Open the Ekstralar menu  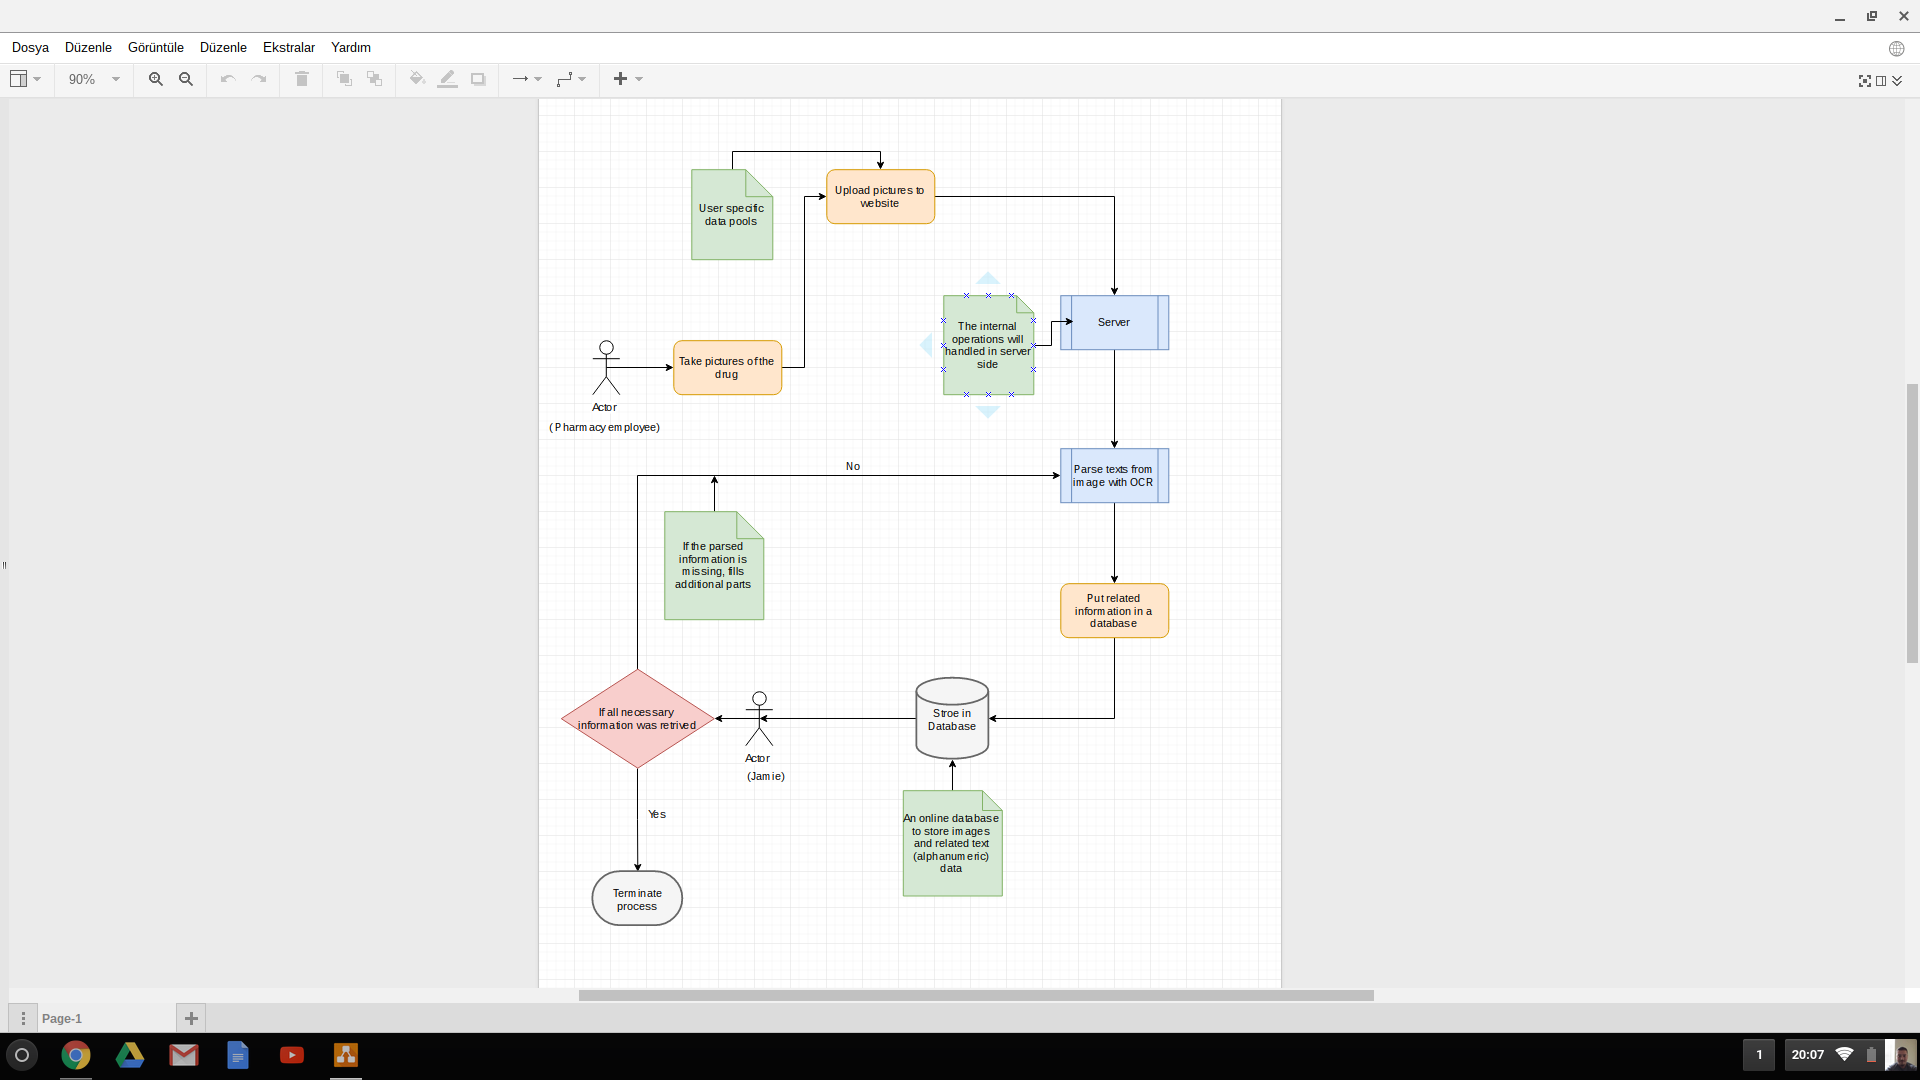[288, 47]
